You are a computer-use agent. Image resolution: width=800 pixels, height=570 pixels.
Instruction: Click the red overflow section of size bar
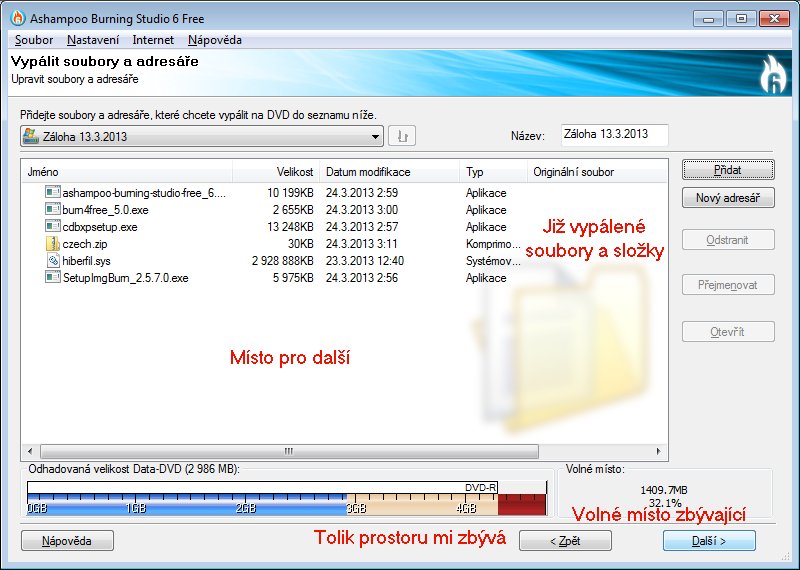[522, 505]
